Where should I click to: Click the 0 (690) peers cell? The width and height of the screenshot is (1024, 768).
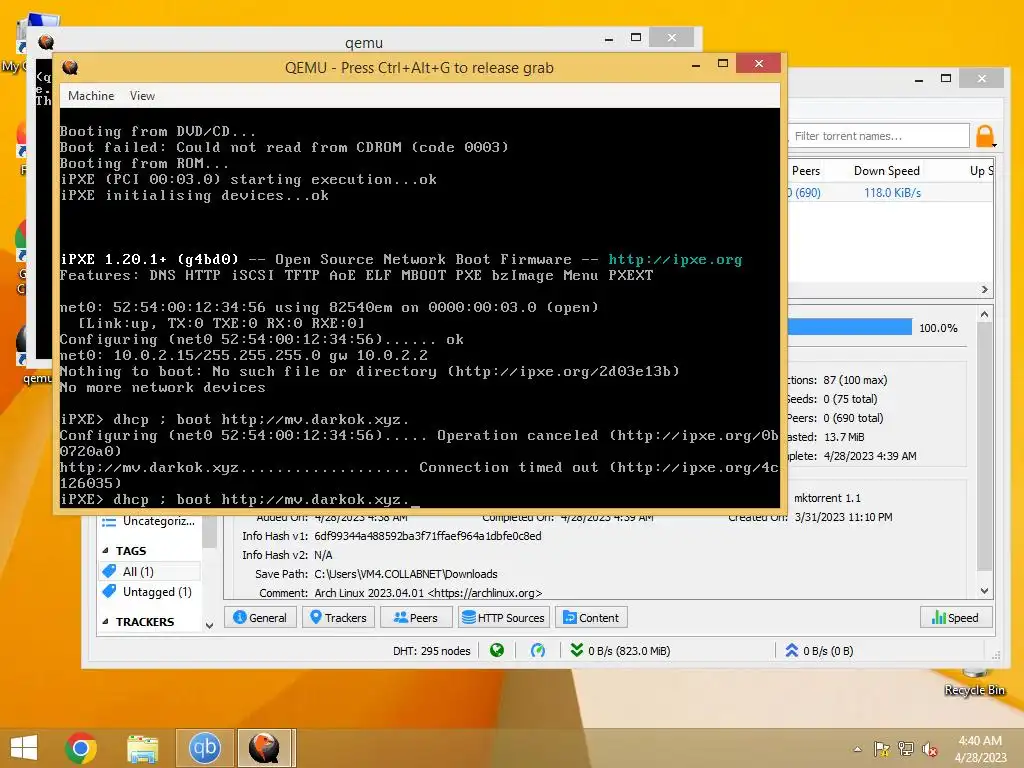(803, 193)
